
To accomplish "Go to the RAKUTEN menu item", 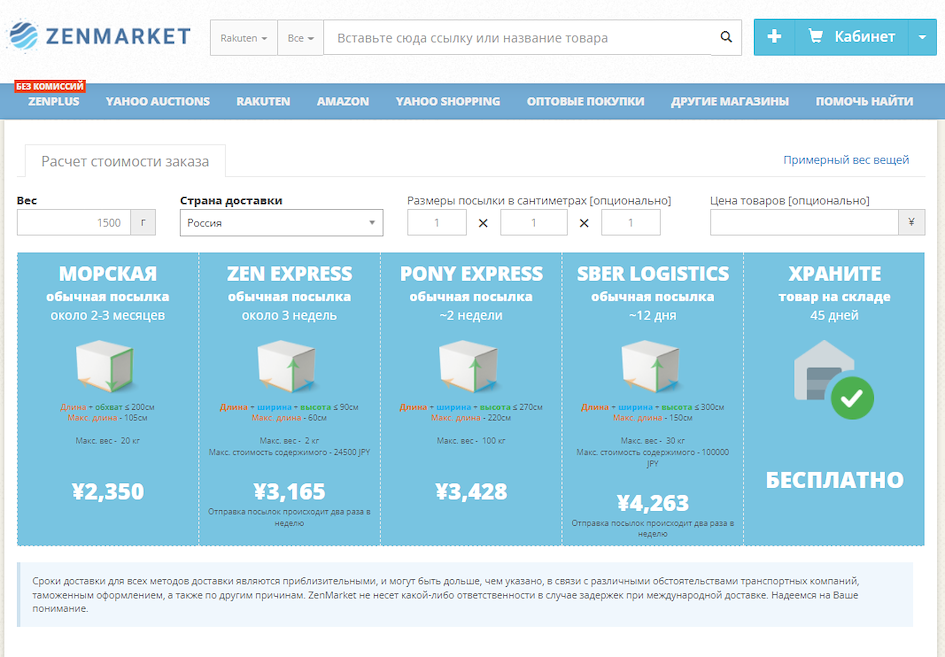I will (263, 101).
